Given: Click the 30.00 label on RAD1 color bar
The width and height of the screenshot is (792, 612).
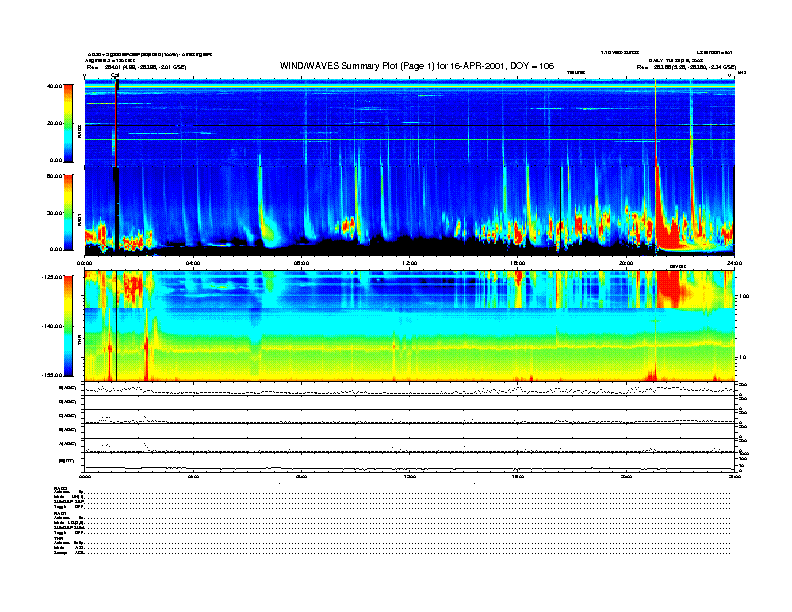Looking at the screenshot, I should coord(54,213).
